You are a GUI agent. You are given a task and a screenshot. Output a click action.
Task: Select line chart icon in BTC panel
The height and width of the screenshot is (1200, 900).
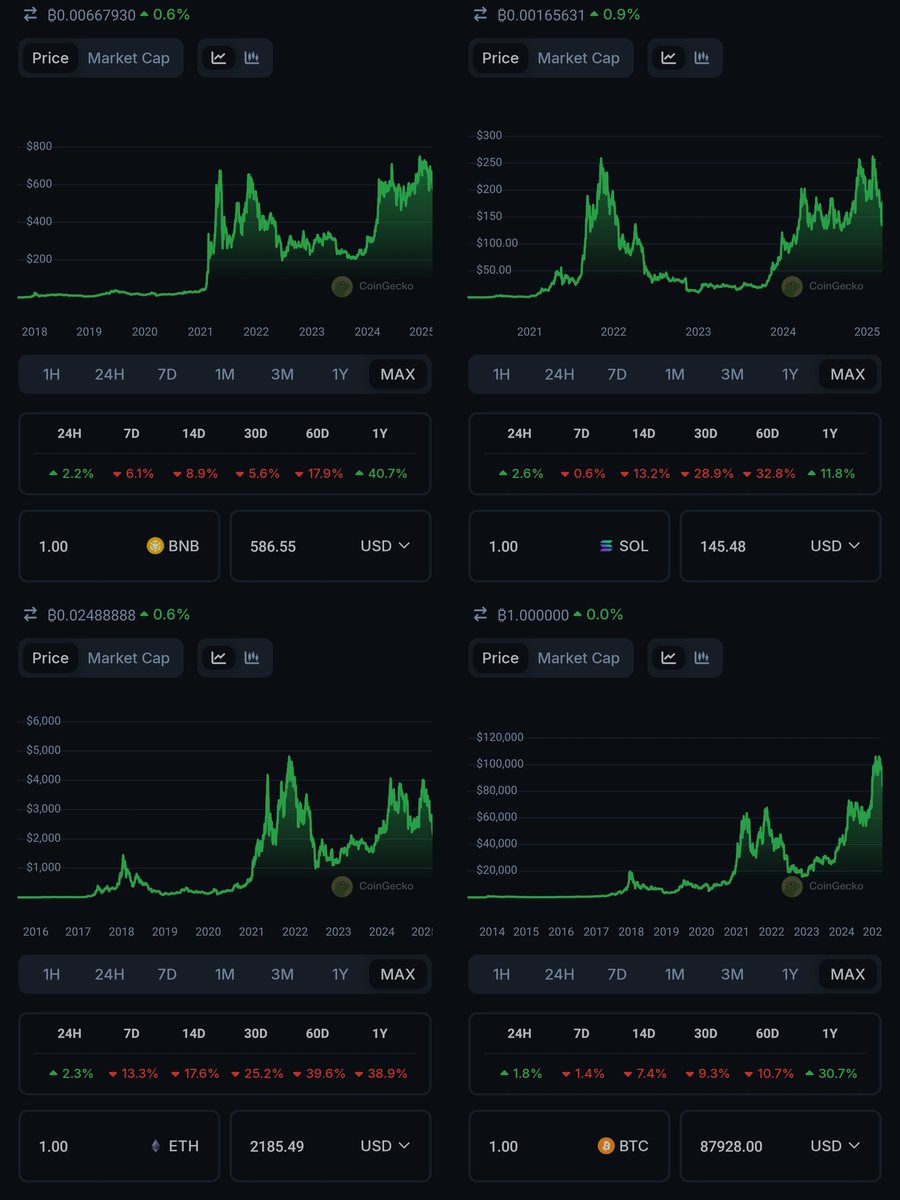[x=669, y=658]
